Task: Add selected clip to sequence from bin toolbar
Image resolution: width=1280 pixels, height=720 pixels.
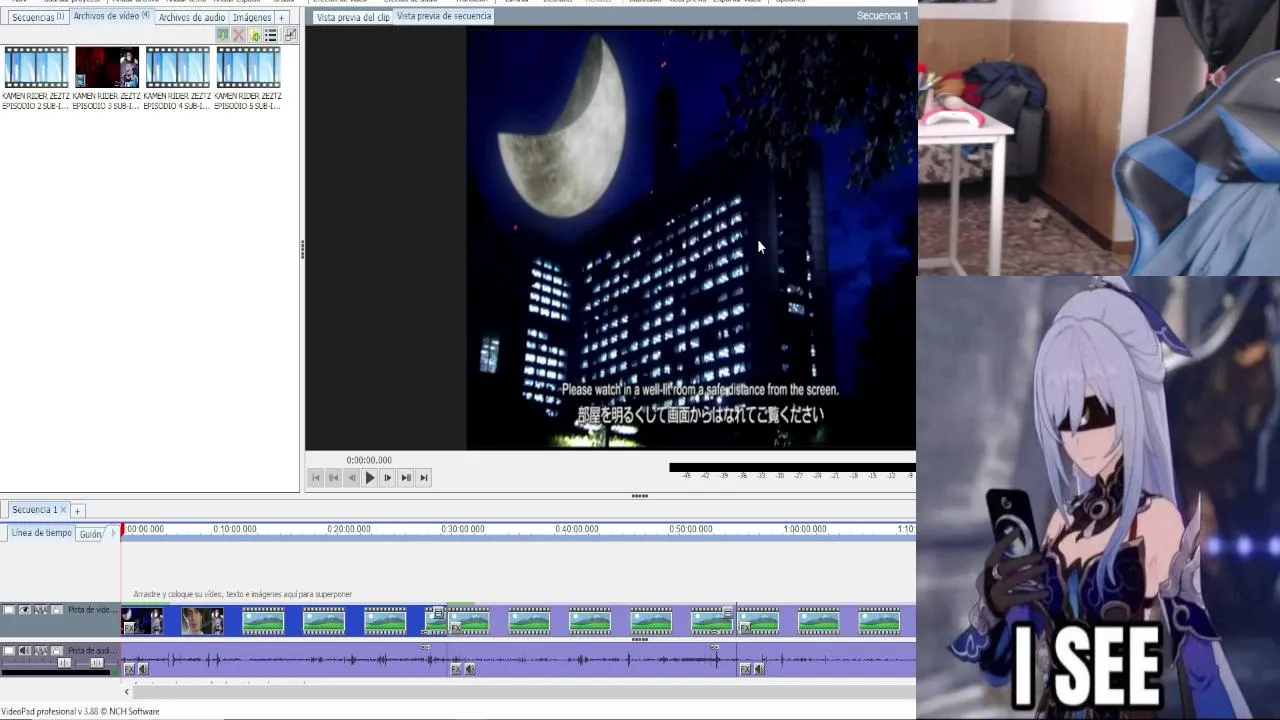Action: click(223, 35)
